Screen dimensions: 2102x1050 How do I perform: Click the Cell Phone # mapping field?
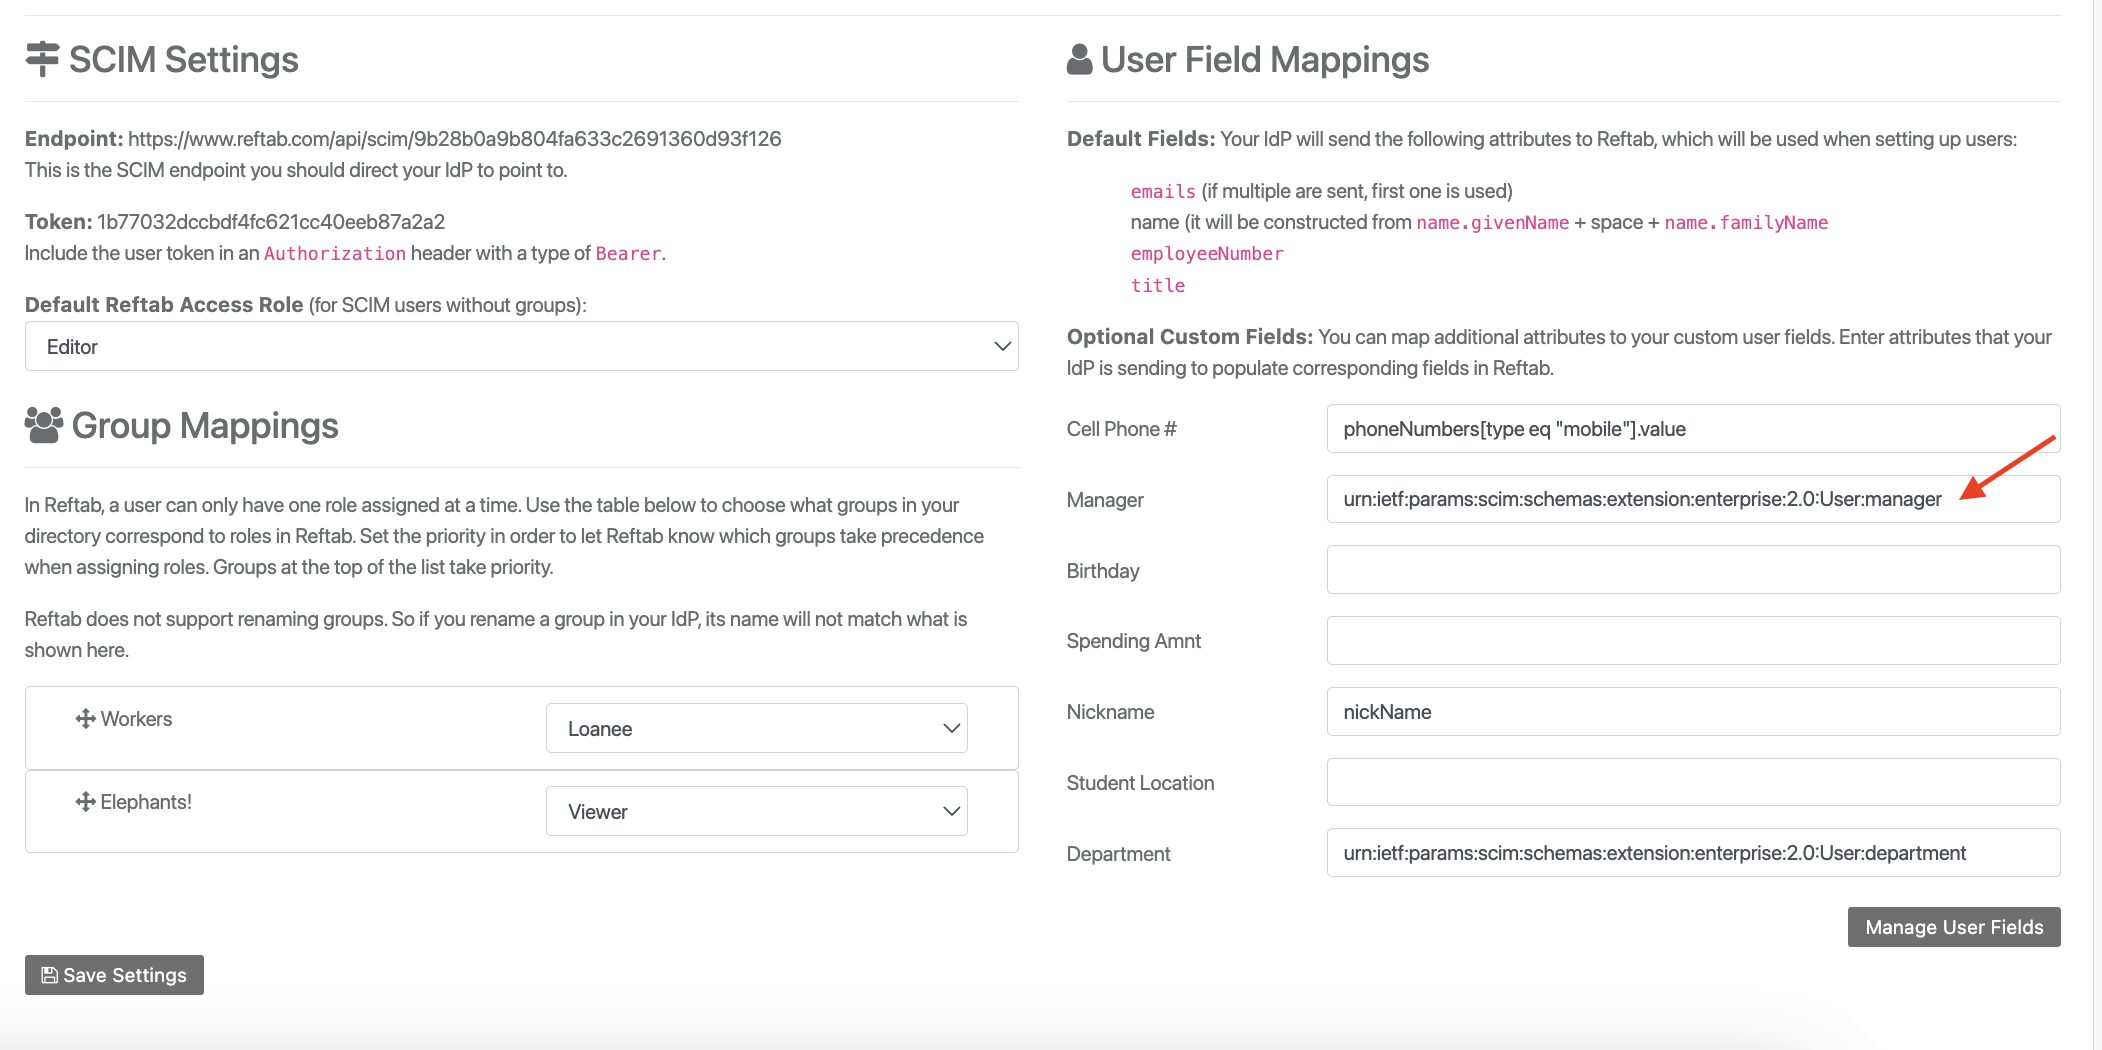[x=1693, y=429]
